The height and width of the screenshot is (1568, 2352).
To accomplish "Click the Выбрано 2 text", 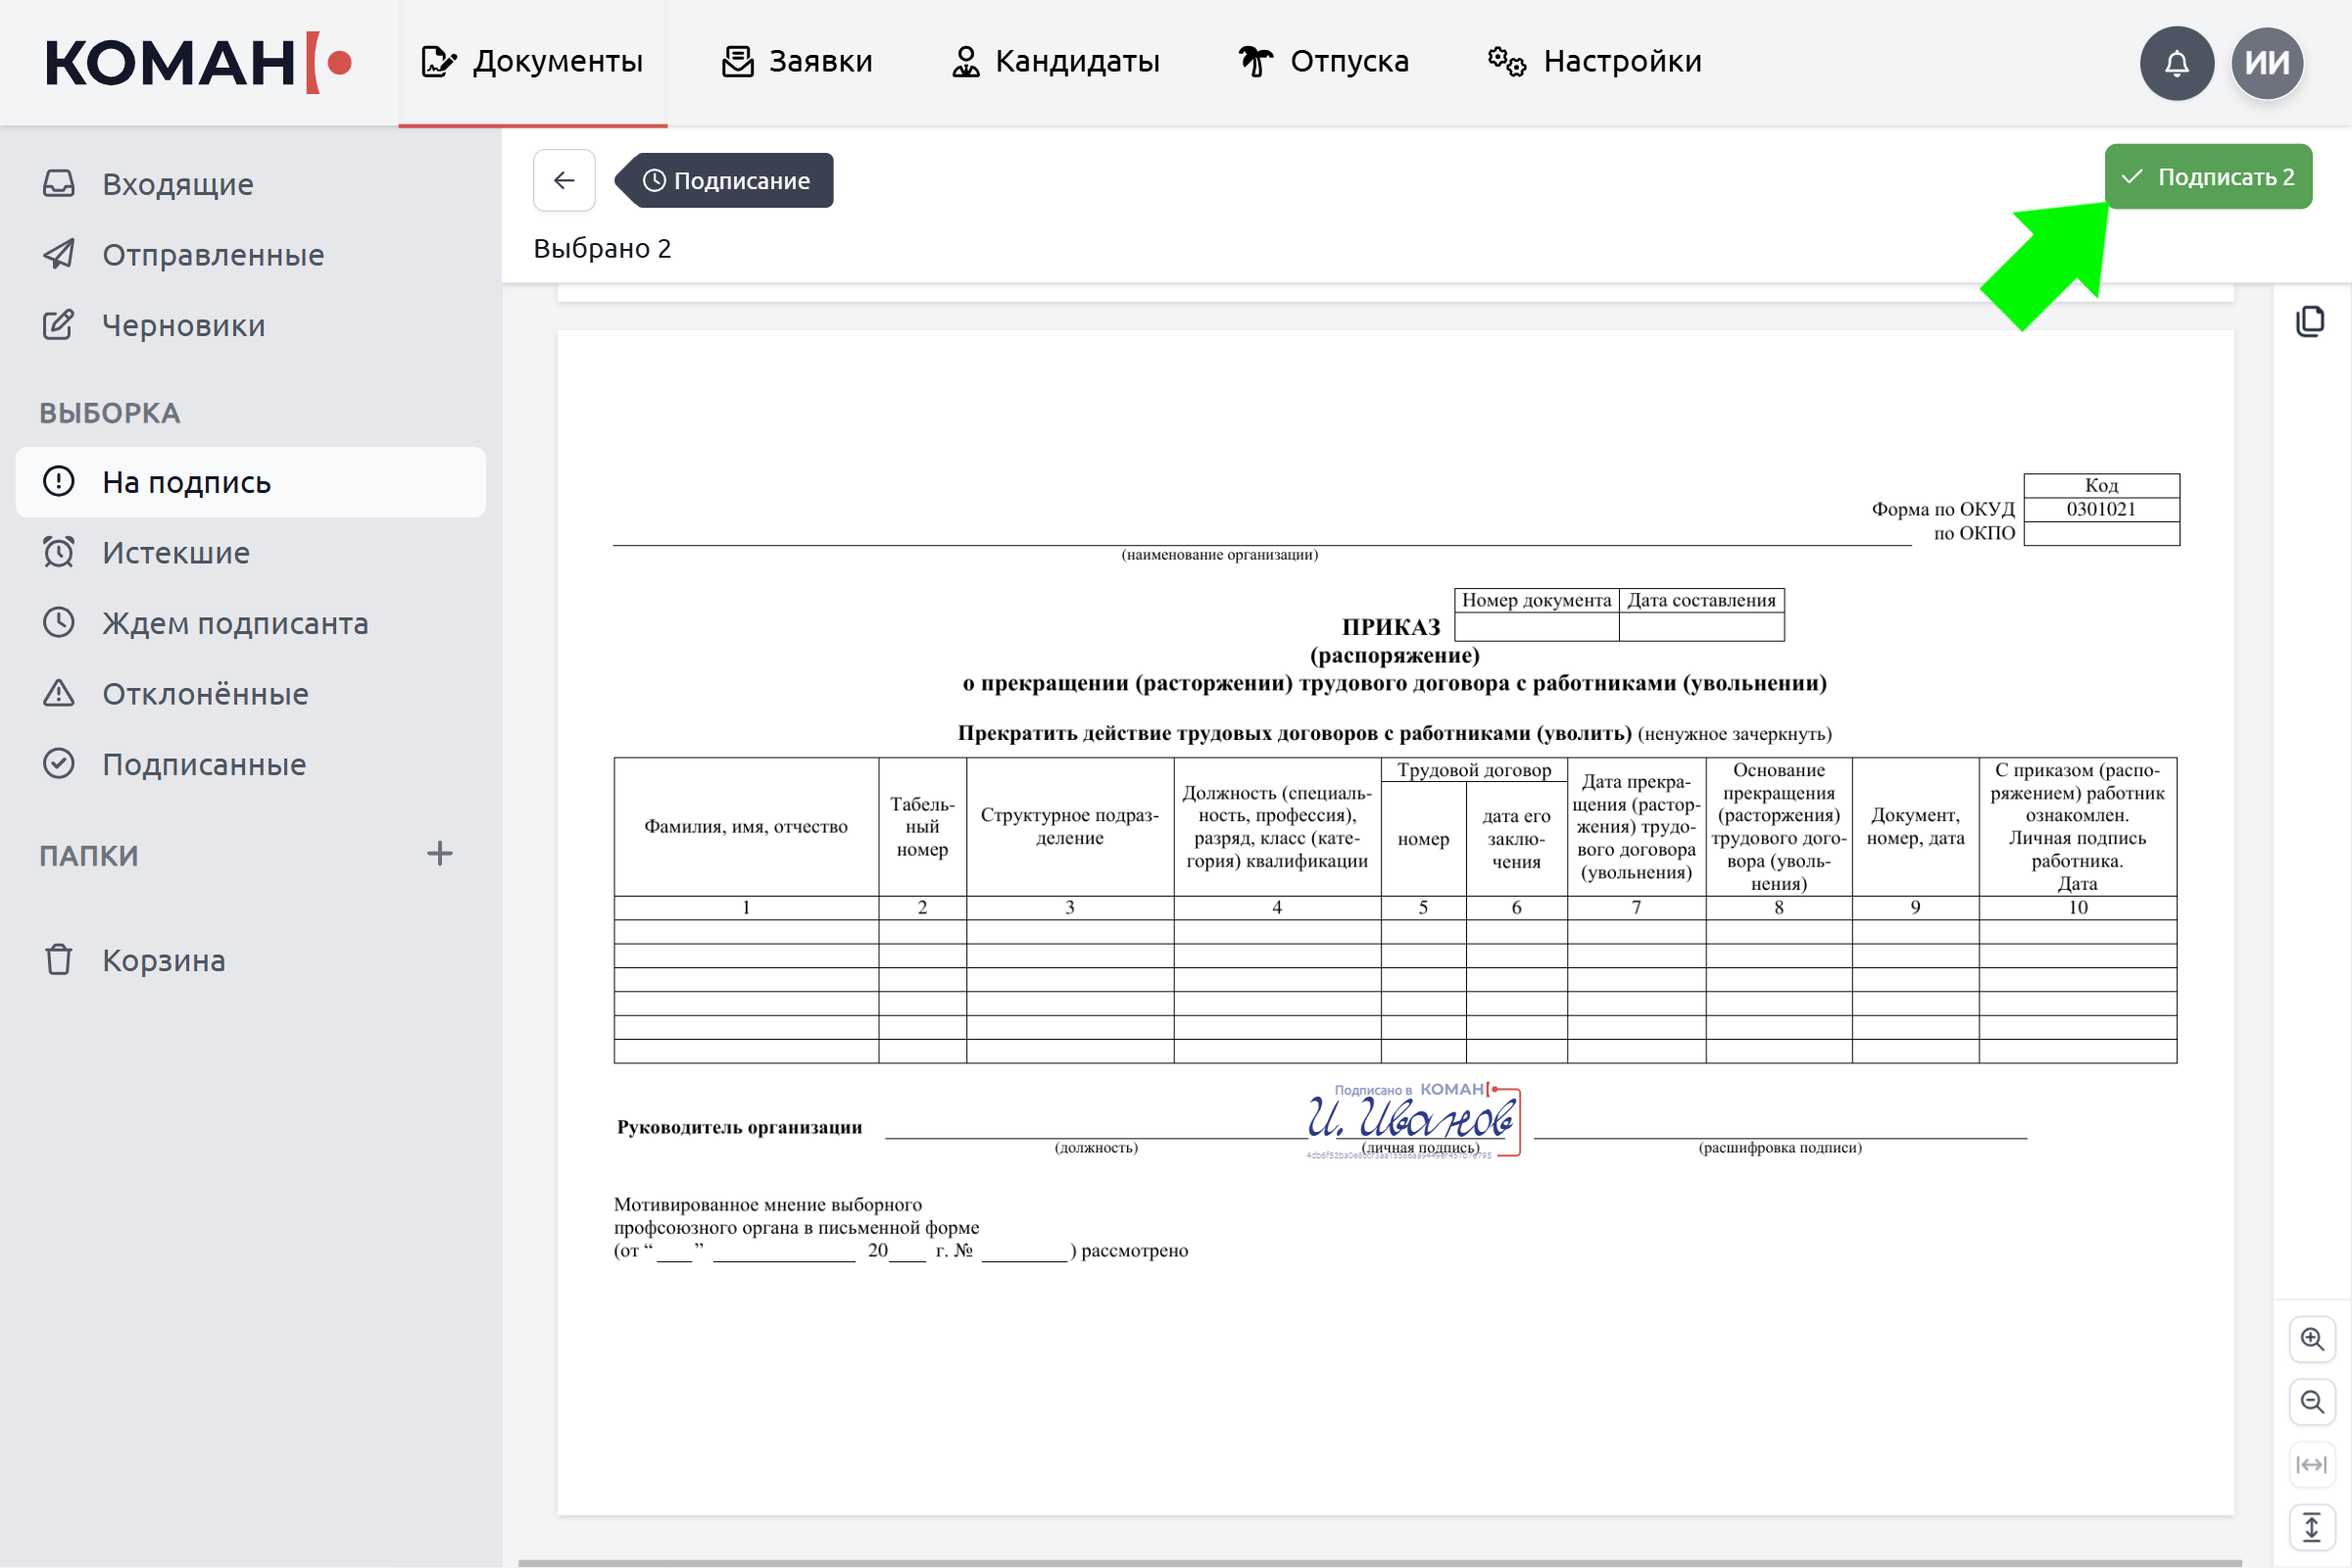I will pos(602,248).
